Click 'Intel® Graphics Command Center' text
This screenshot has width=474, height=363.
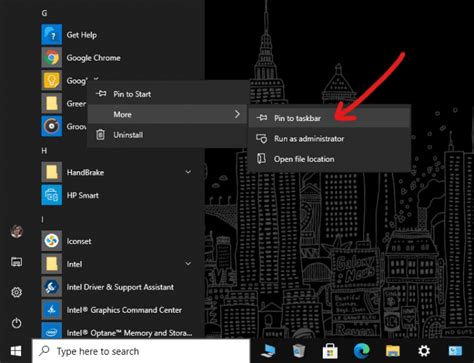pos(124,310)
